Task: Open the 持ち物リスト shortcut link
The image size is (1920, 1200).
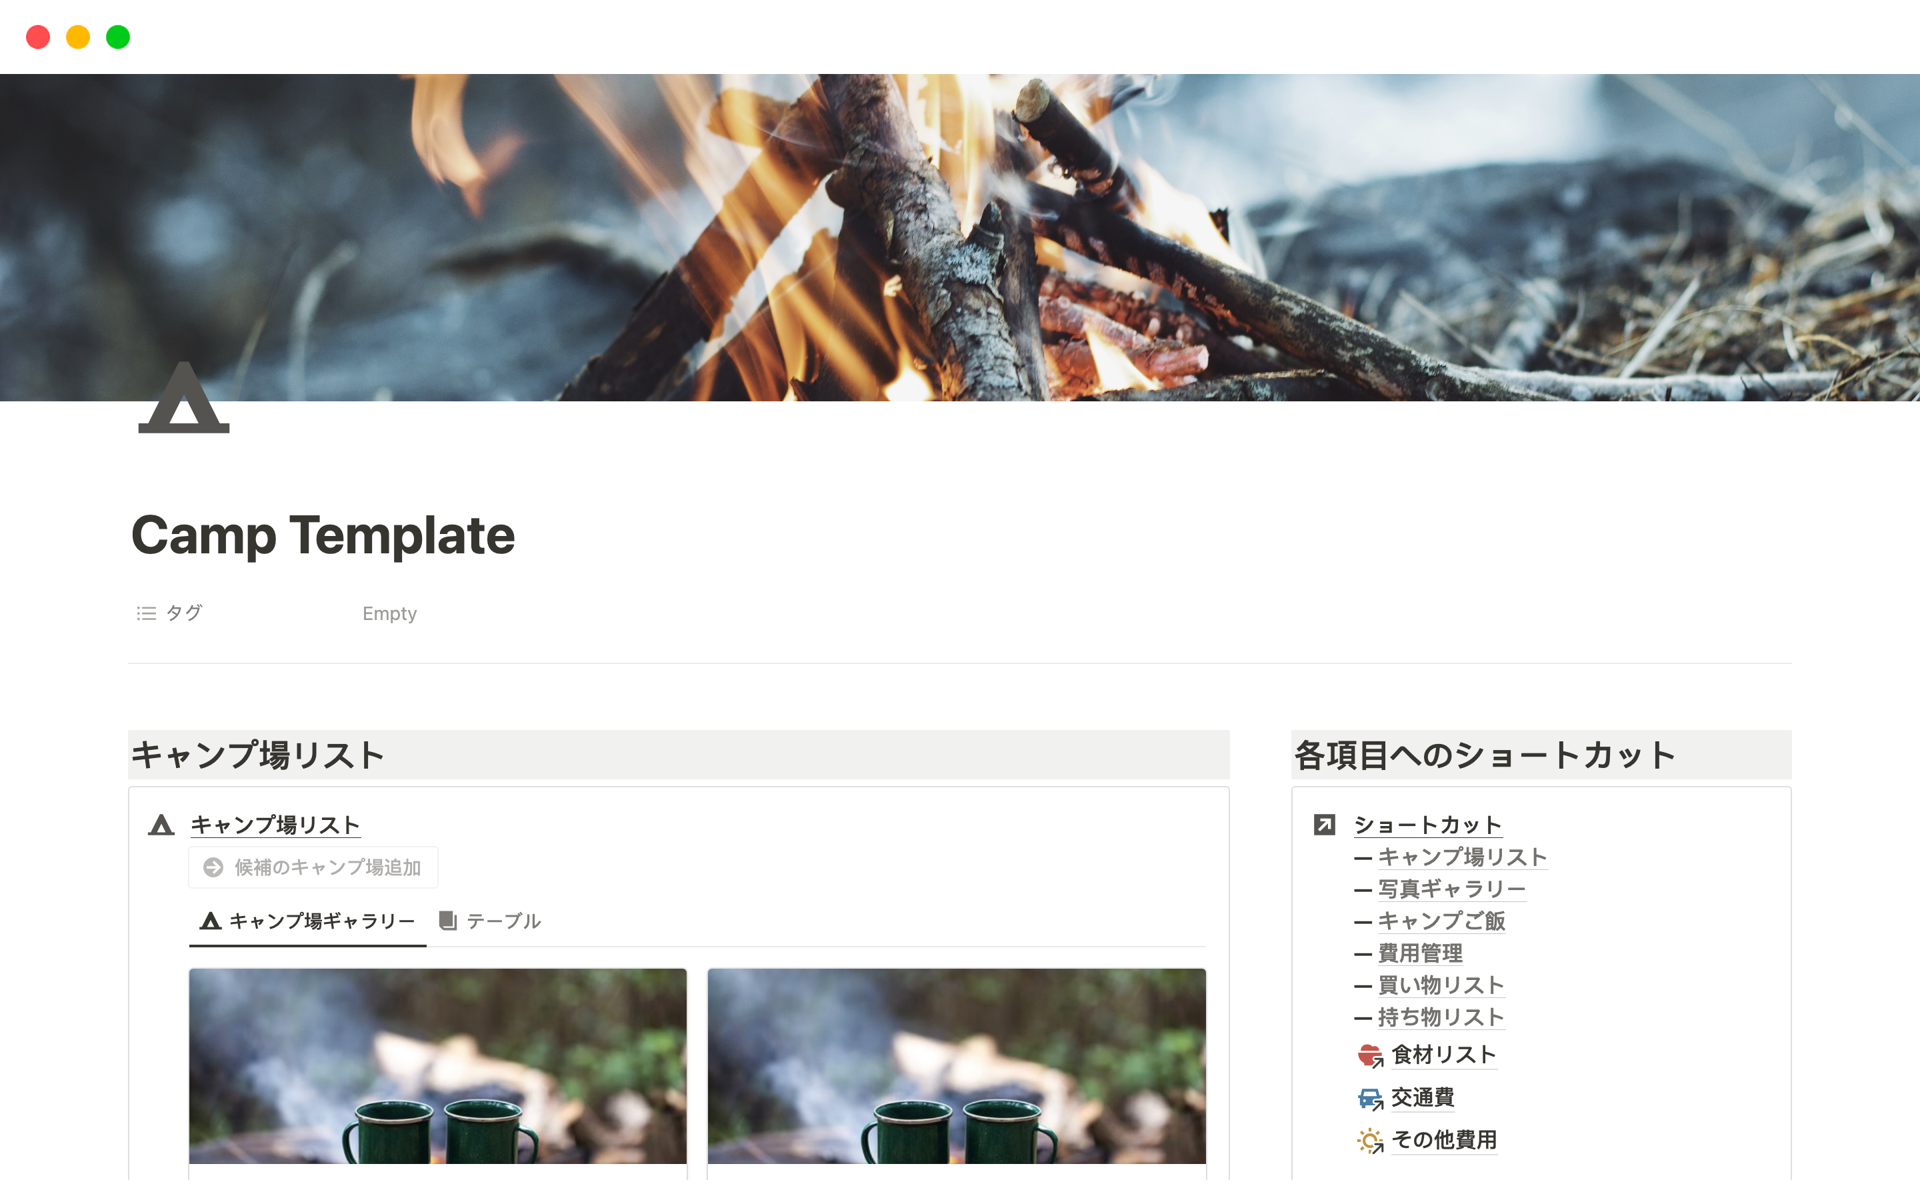Action: 1441,1017
